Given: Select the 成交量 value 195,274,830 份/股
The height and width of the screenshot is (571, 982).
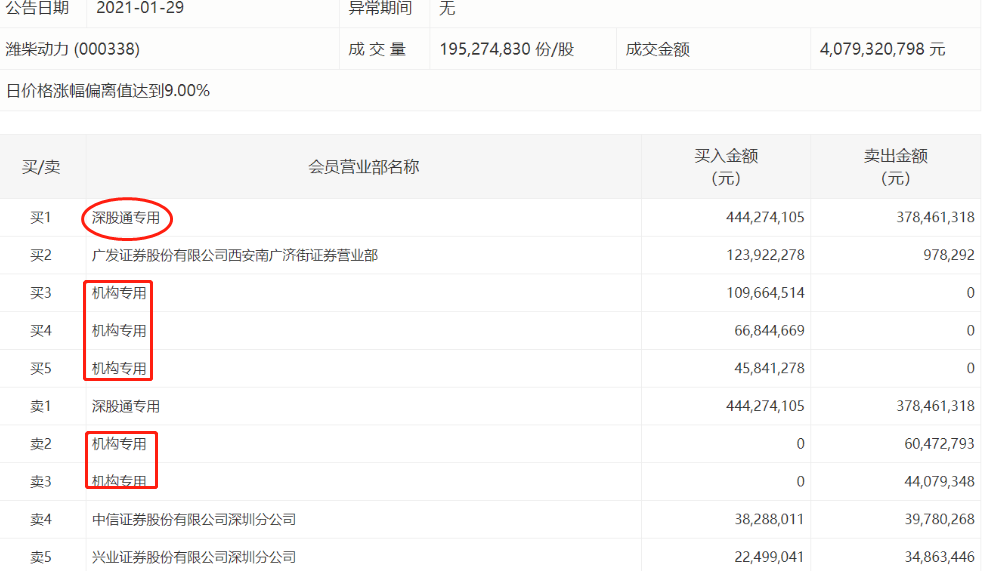Looking at the screenshot, I should [506, 49].
